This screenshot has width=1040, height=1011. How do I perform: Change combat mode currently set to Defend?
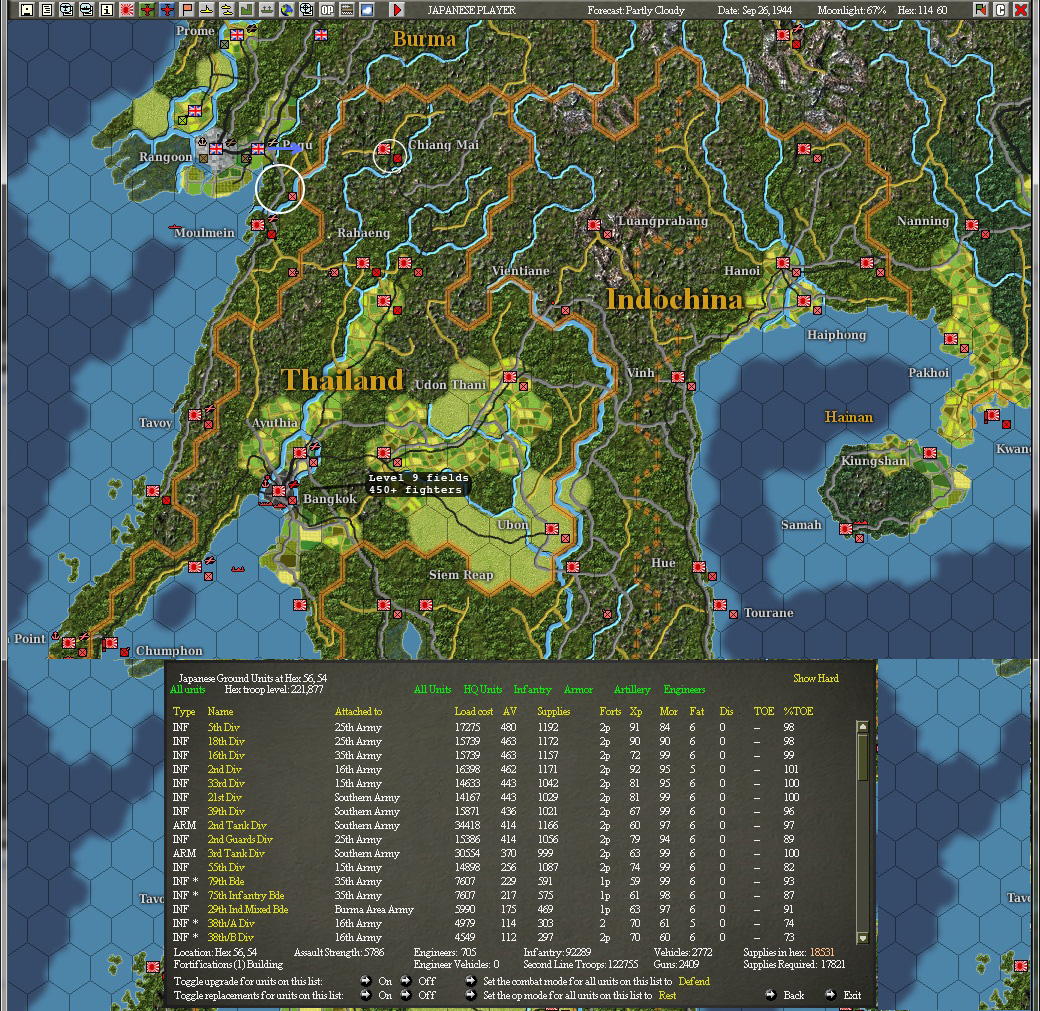(x=694, y=981)
